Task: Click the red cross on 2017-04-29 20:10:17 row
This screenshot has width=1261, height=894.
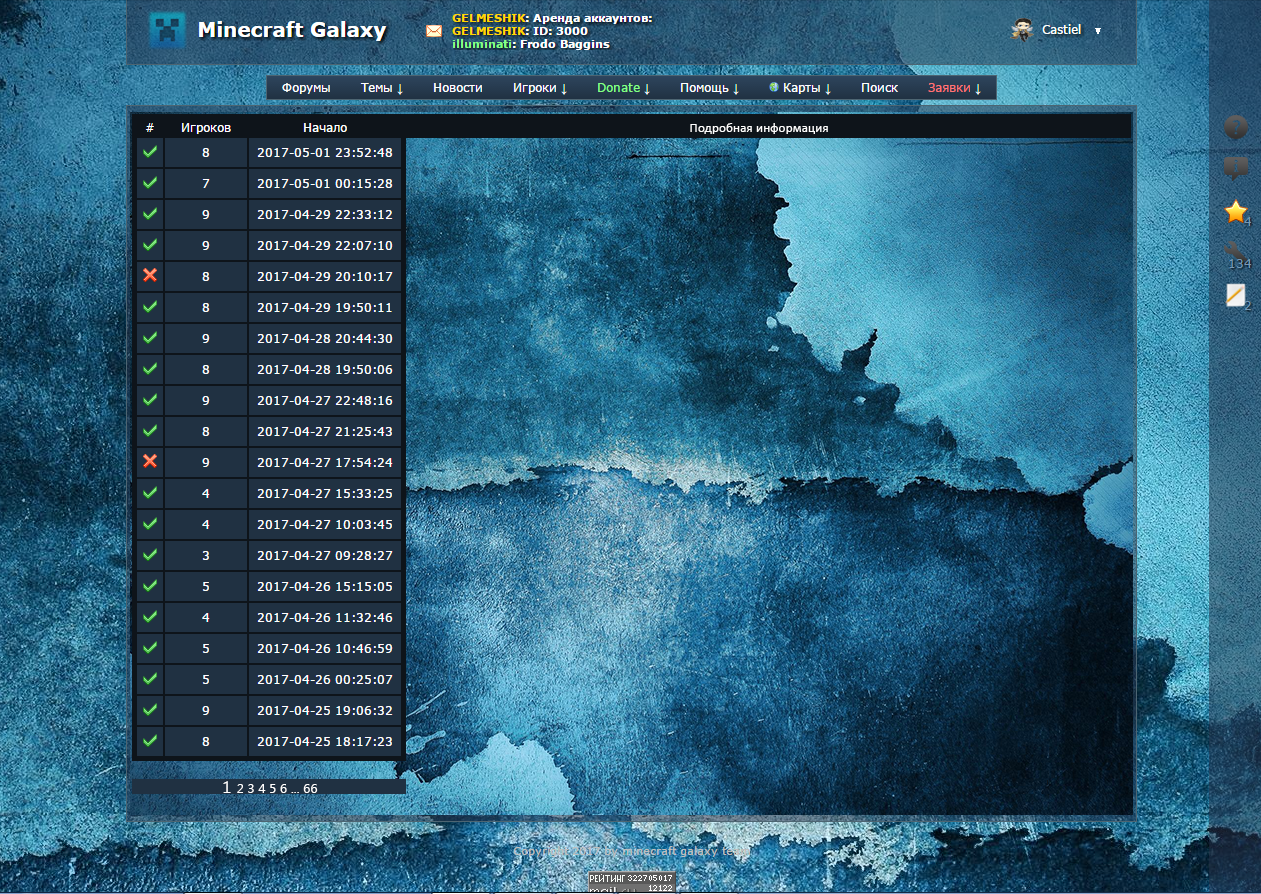Action: click(150, 276)
